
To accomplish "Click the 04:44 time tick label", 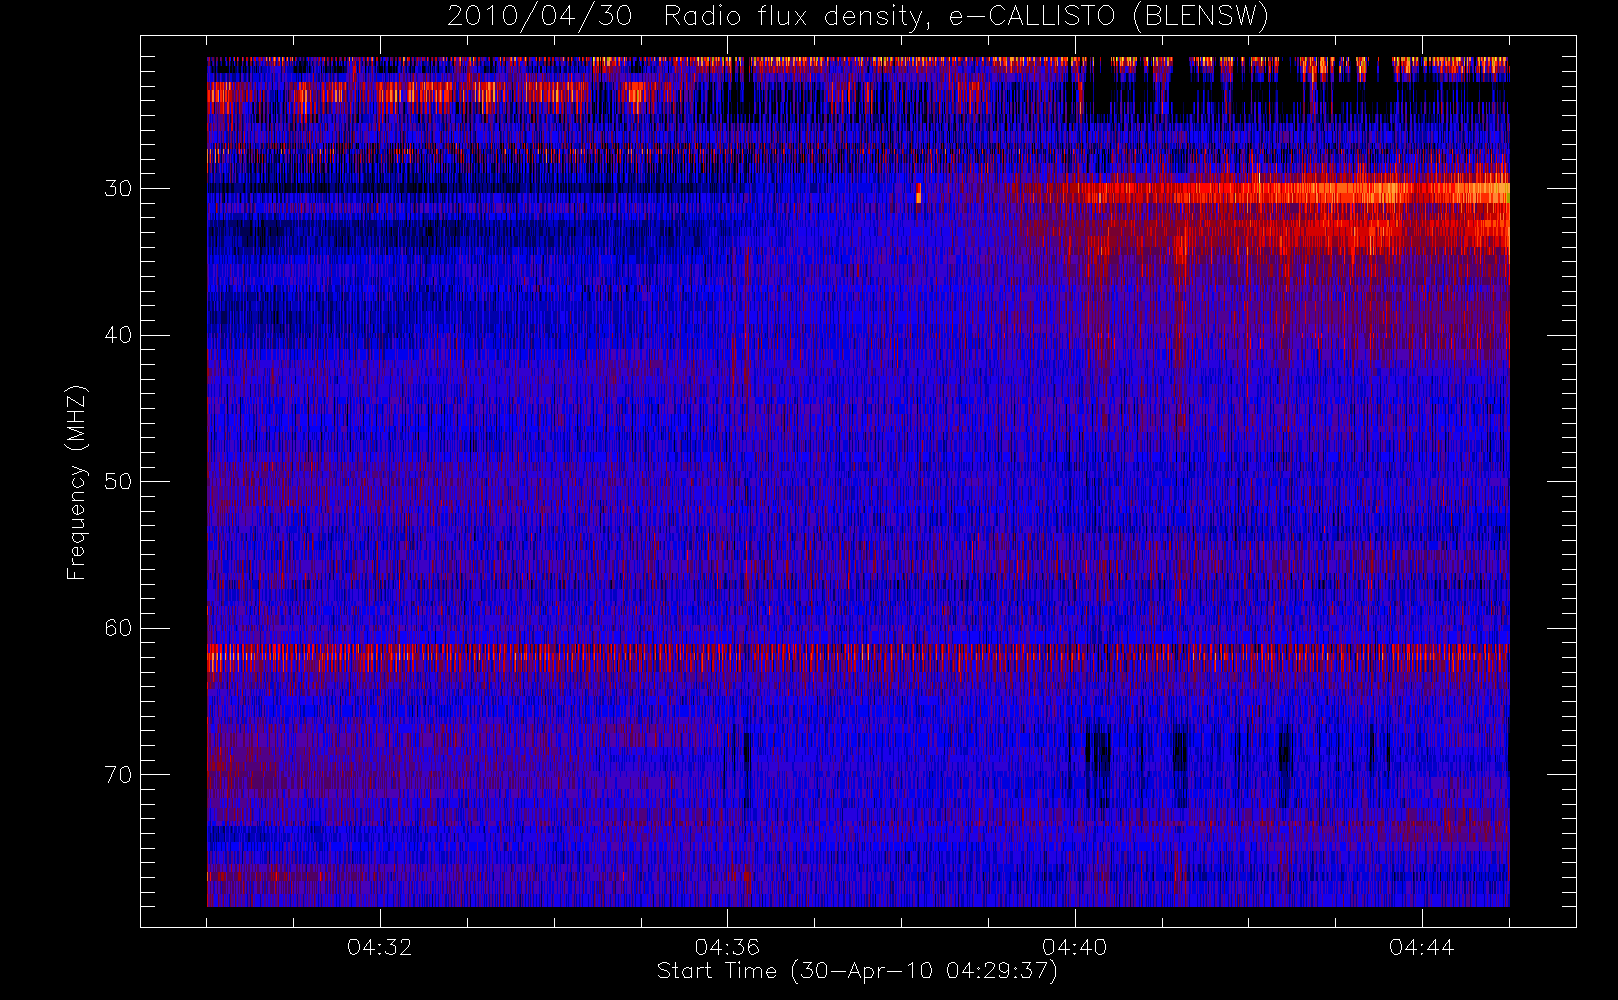I will [1422, 947].
